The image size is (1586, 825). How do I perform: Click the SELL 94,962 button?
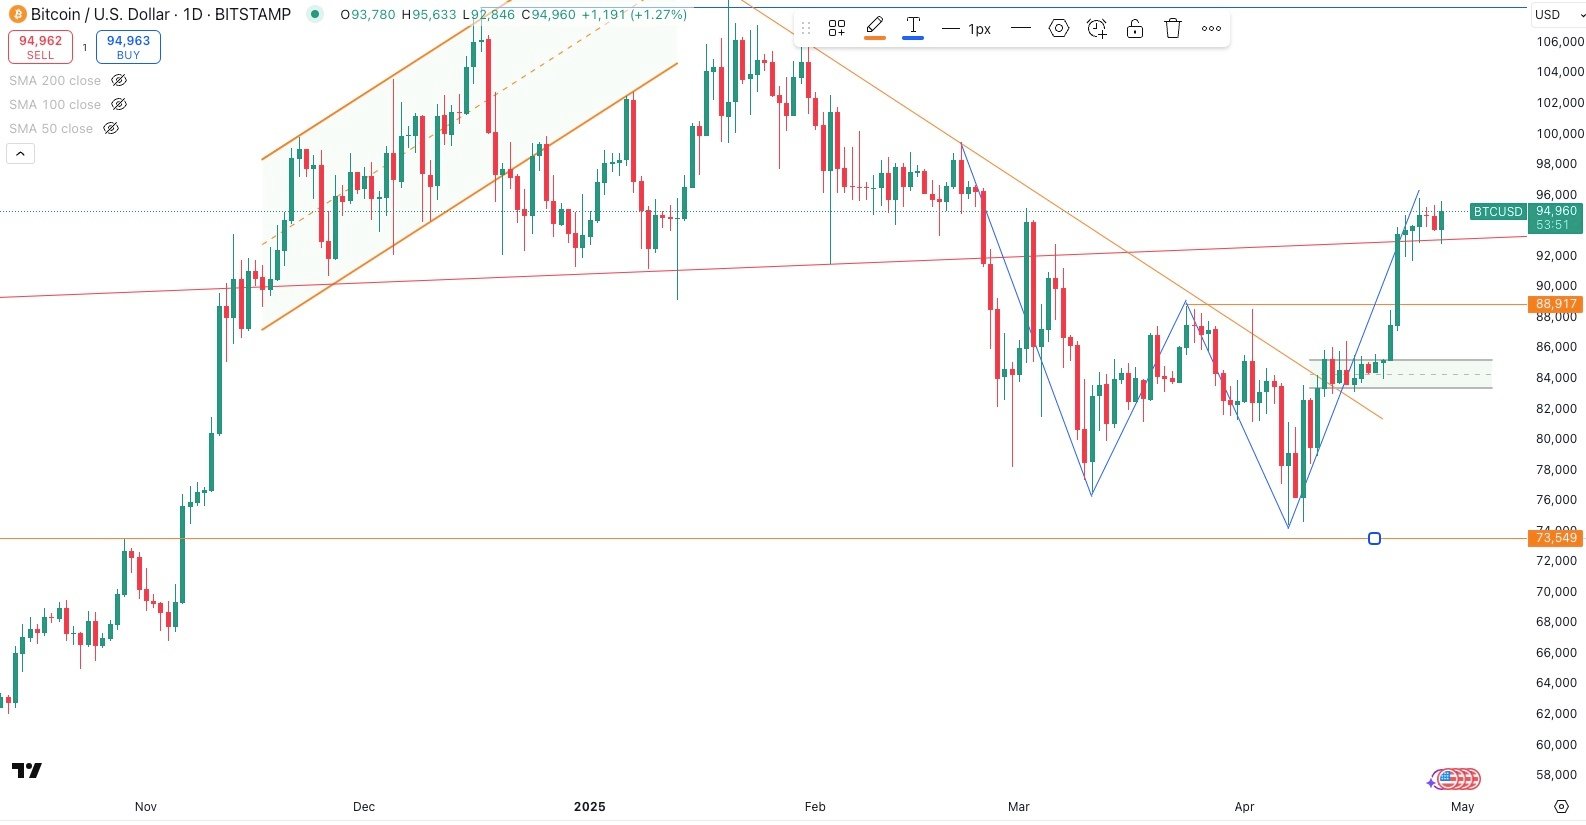pyautogui.click(x=40, y=47)
